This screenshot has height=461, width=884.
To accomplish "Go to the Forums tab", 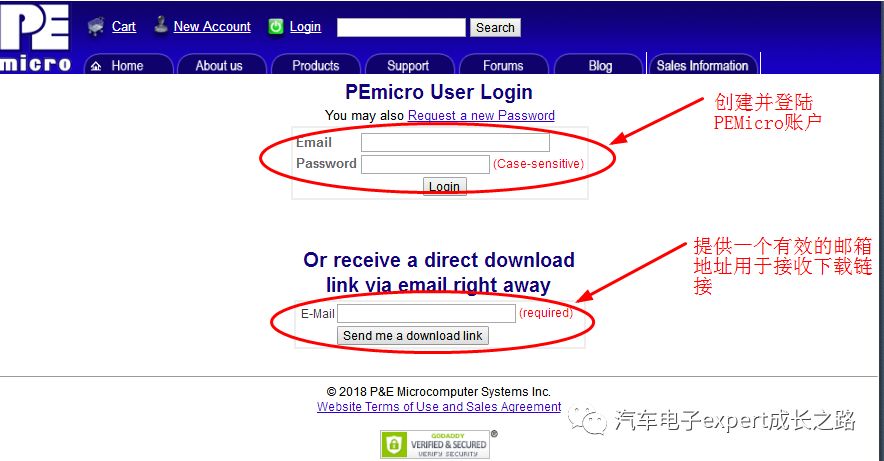I will (503, 65).
